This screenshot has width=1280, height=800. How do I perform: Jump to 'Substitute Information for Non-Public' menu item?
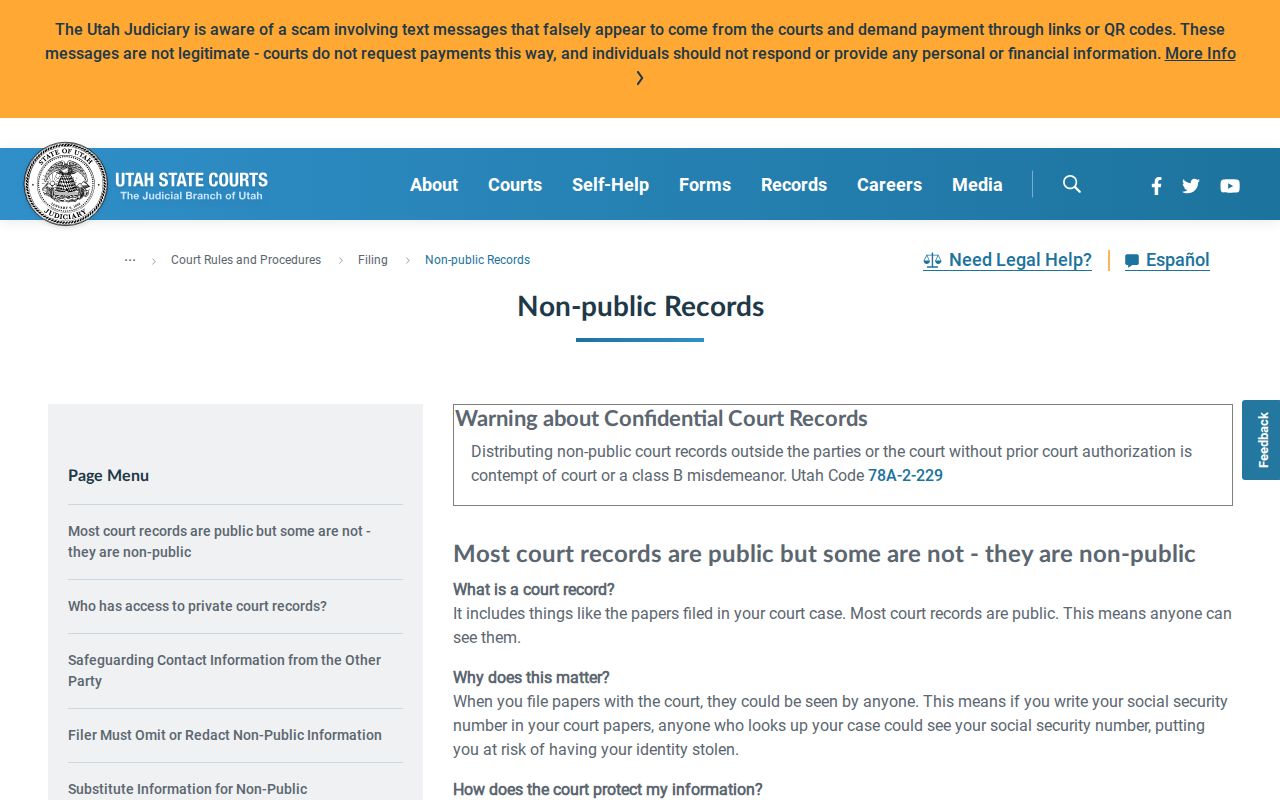(188, 789)
